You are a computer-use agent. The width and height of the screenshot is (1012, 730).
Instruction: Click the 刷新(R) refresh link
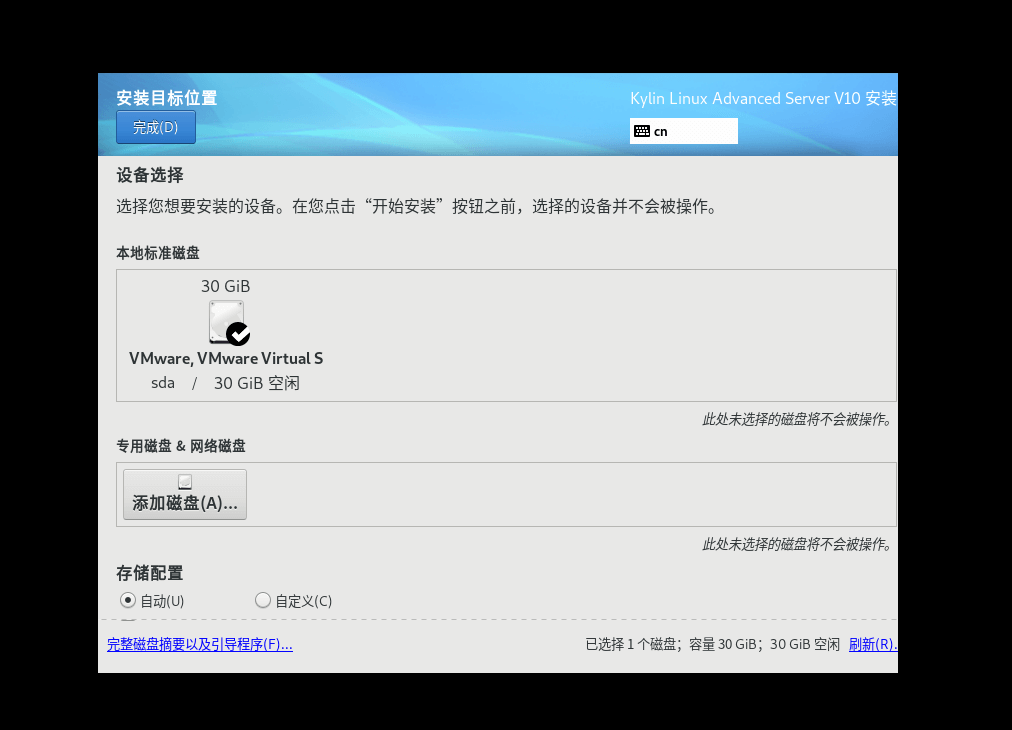click(x=872, y=645)
